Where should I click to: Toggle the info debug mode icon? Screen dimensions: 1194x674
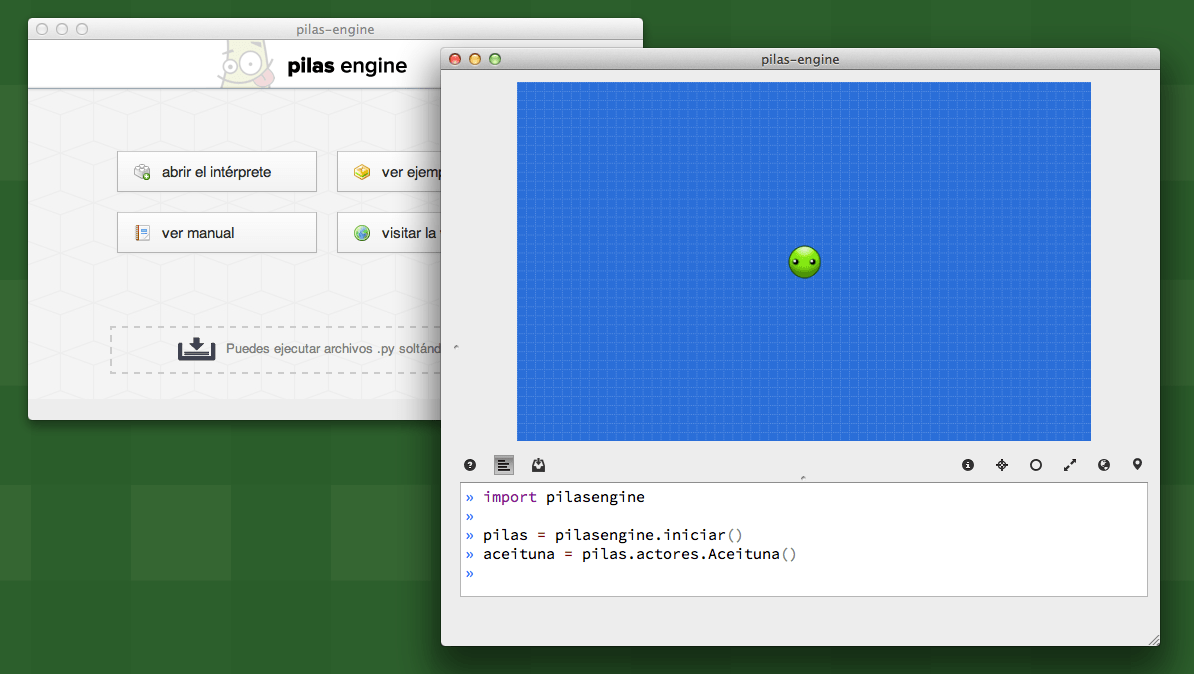tap(968, 465)
